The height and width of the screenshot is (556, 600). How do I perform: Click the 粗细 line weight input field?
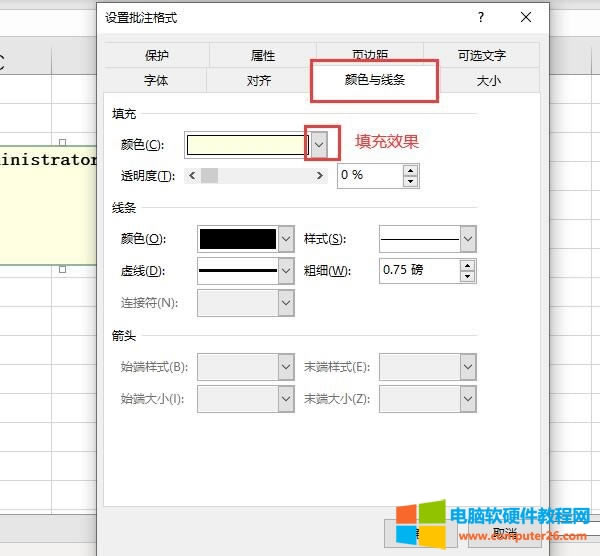click(420, 271)
